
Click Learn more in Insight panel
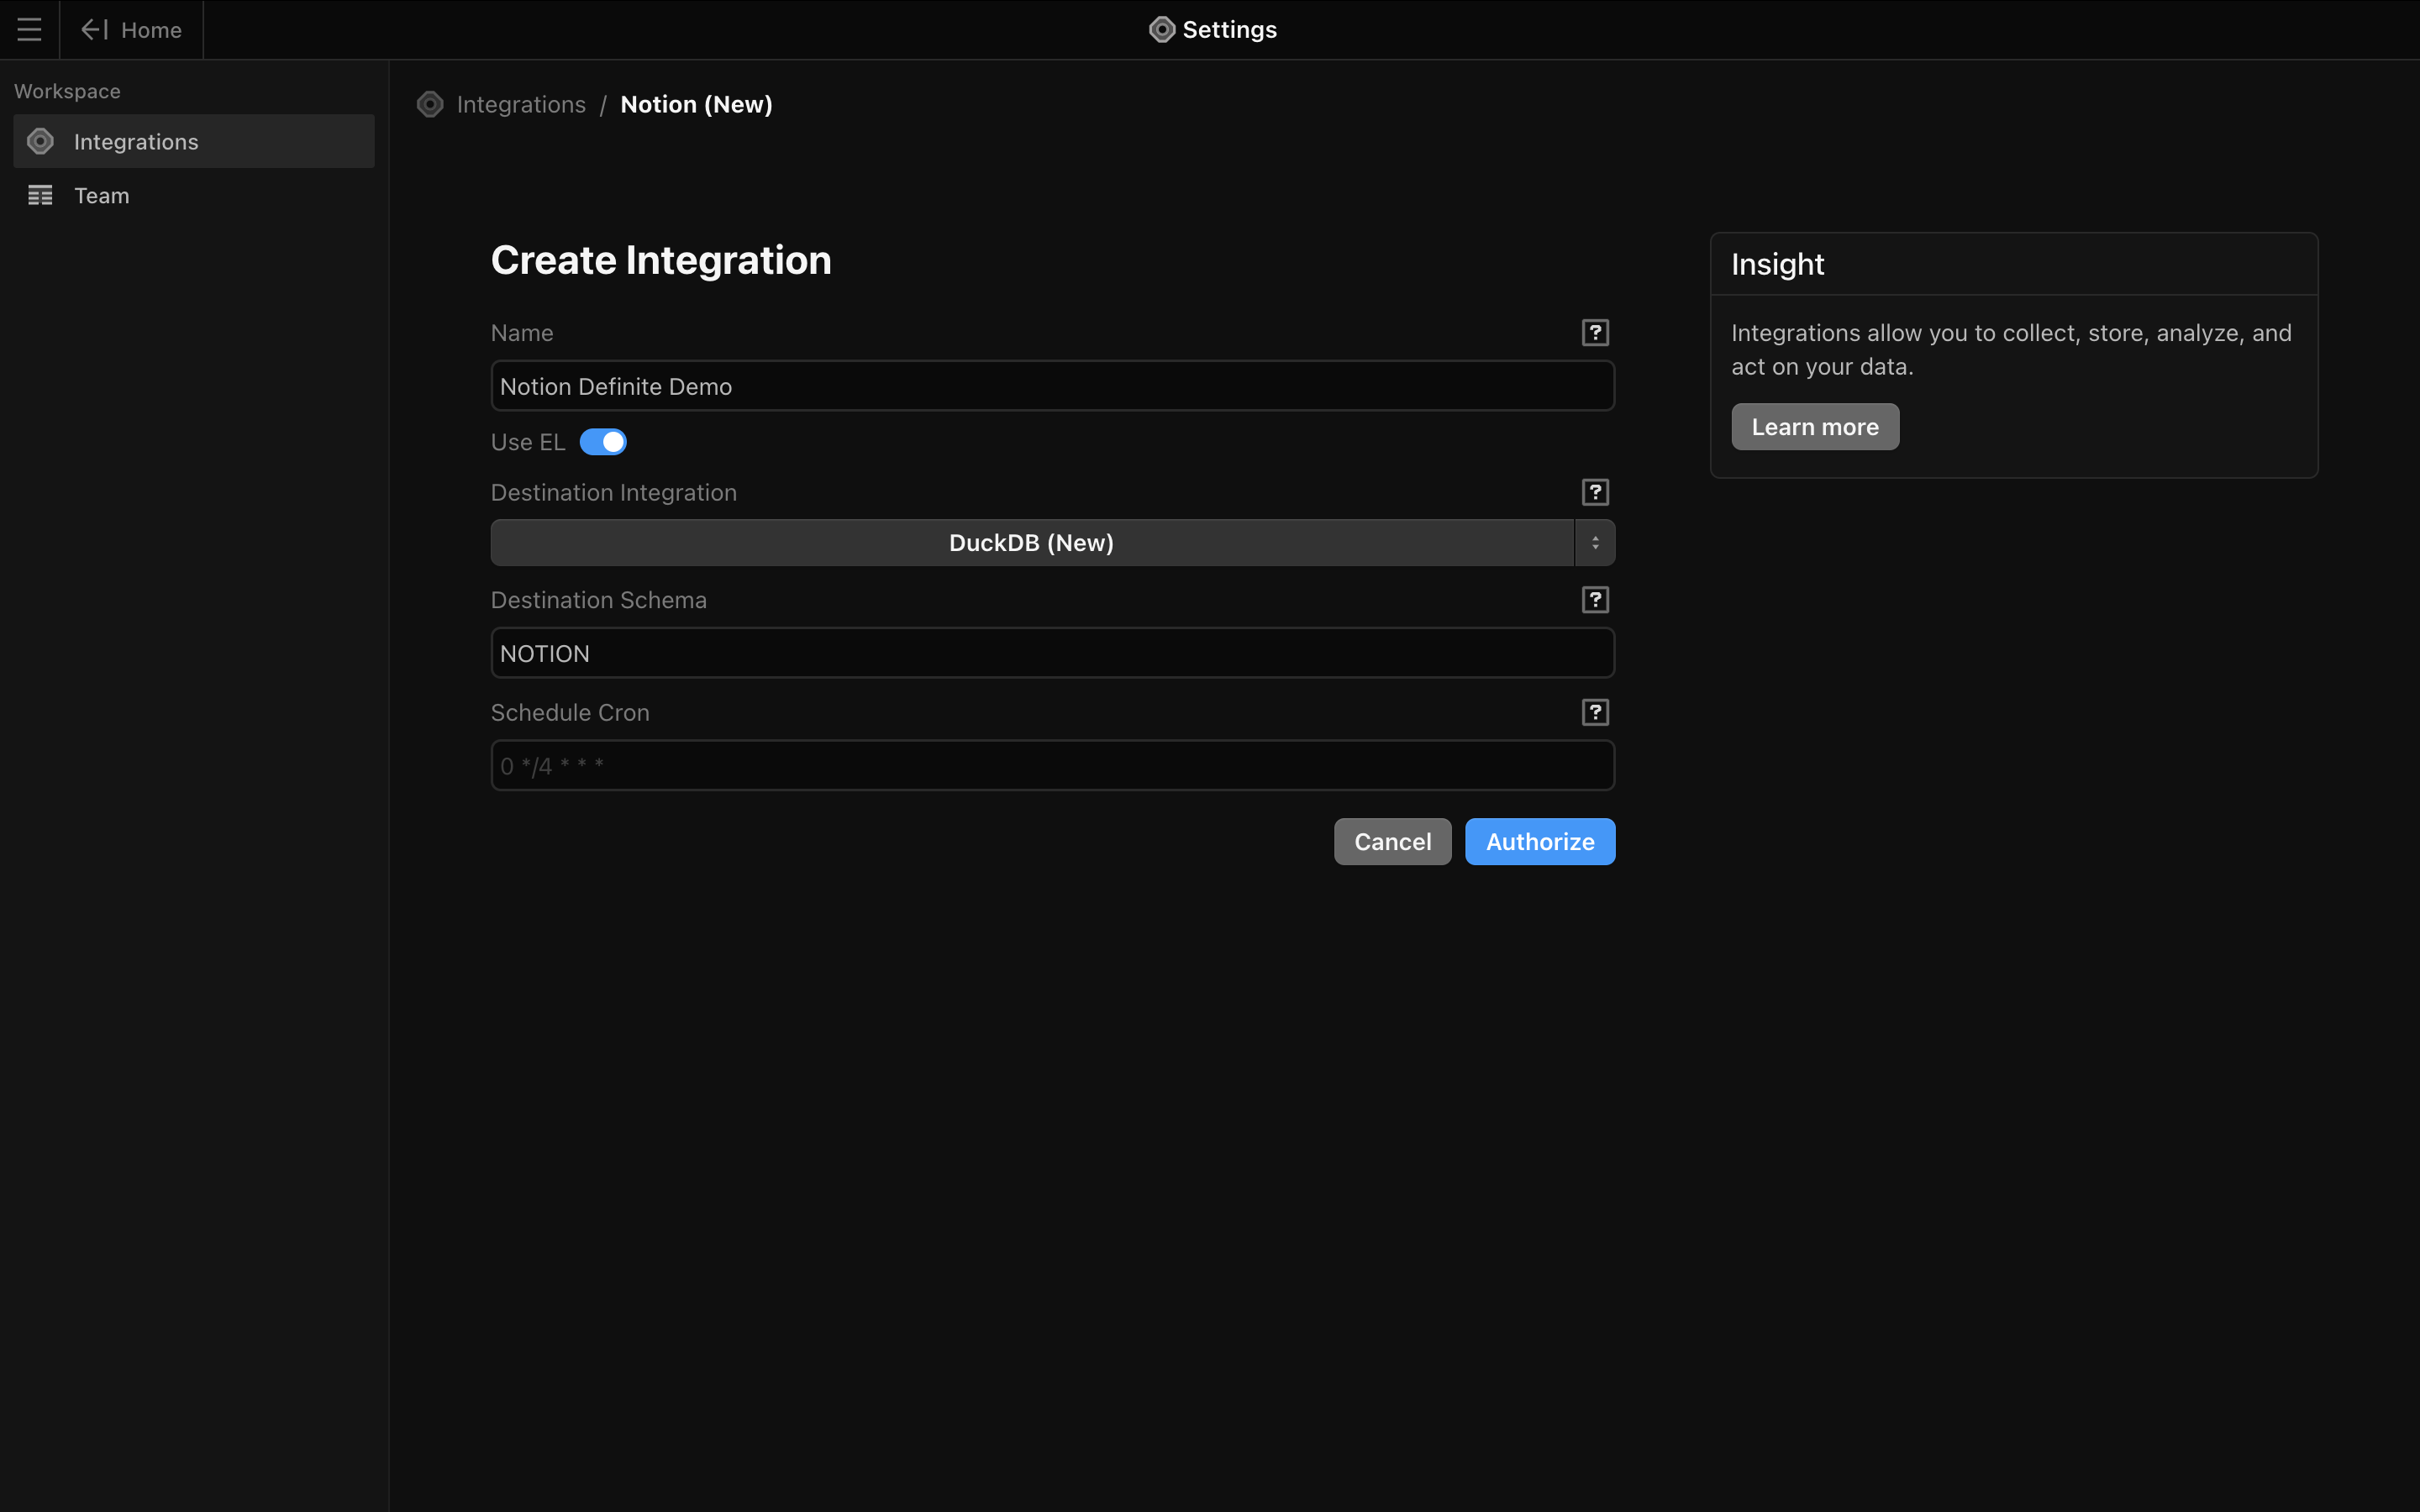pyautogui.click(x=1814, y=427)
